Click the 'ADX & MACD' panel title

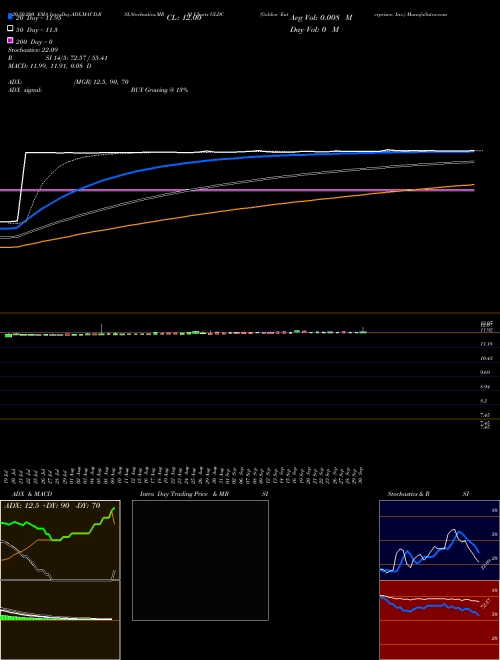[x=32, y=494]
